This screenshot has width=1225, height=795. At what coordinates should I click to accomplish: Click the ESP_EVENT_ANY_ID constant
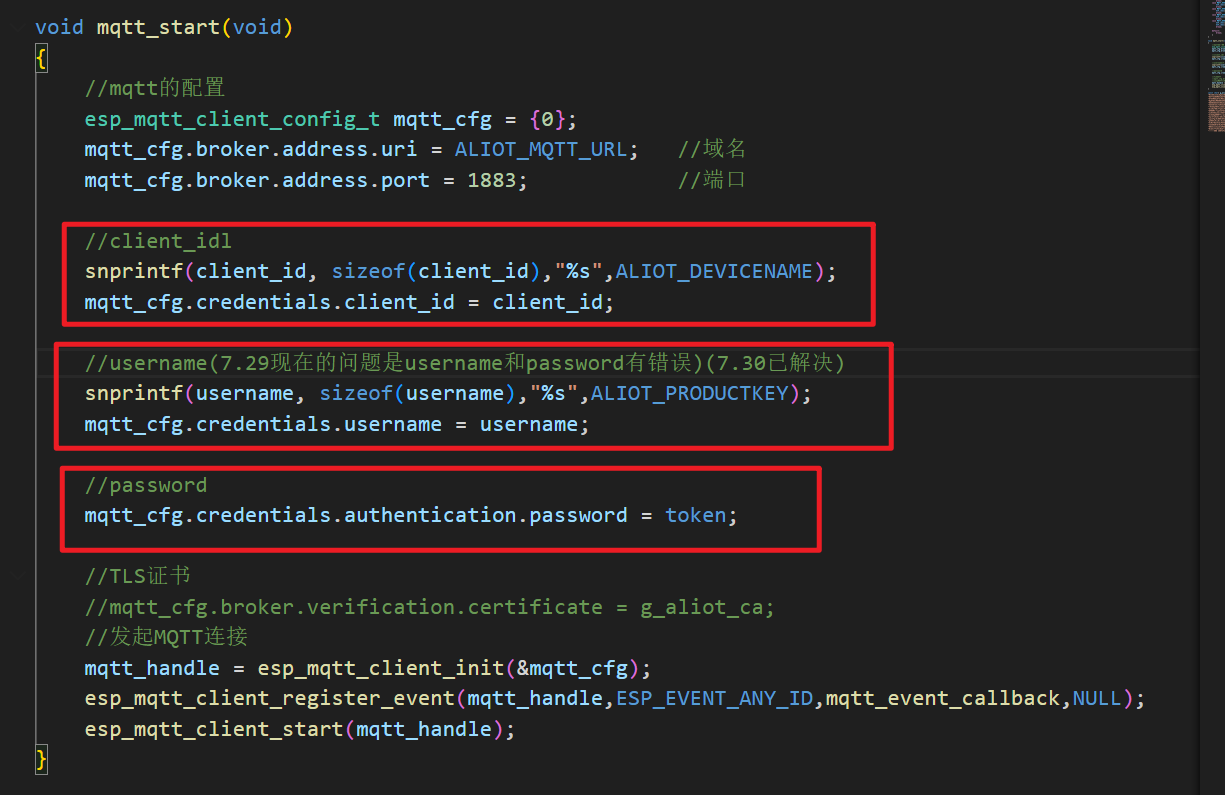(x=714, y=698)
